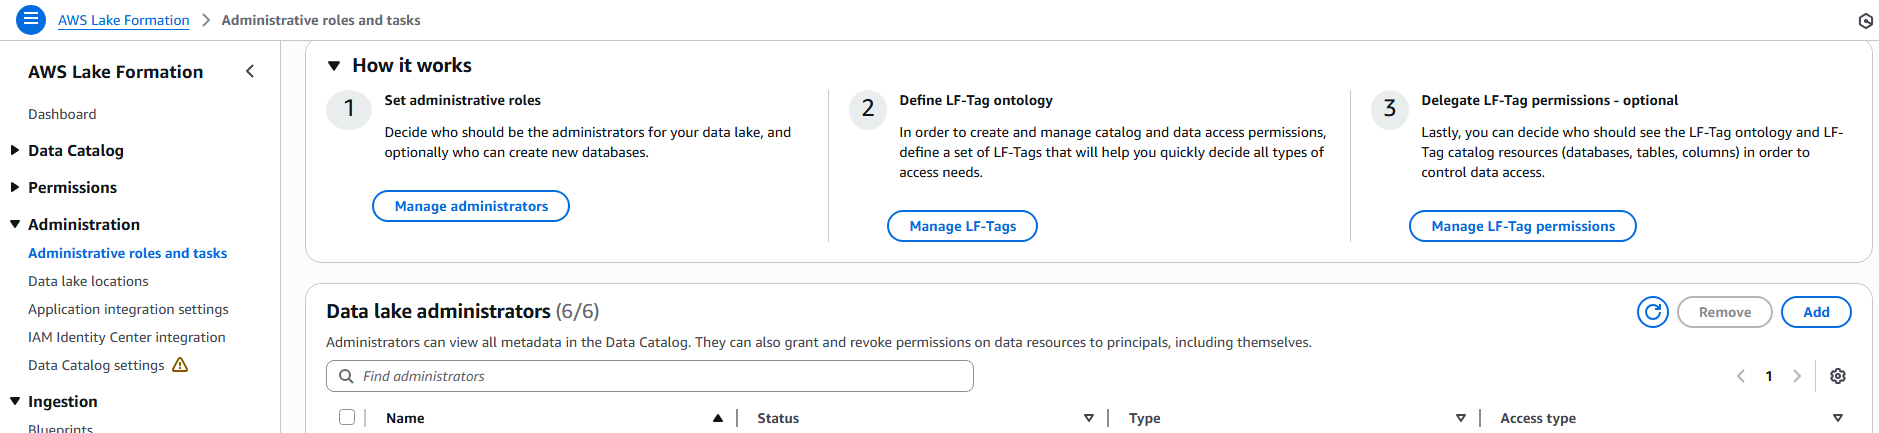Expand the Data Catalog section
Screen dimensions: 1879x433
pos(15,150)
